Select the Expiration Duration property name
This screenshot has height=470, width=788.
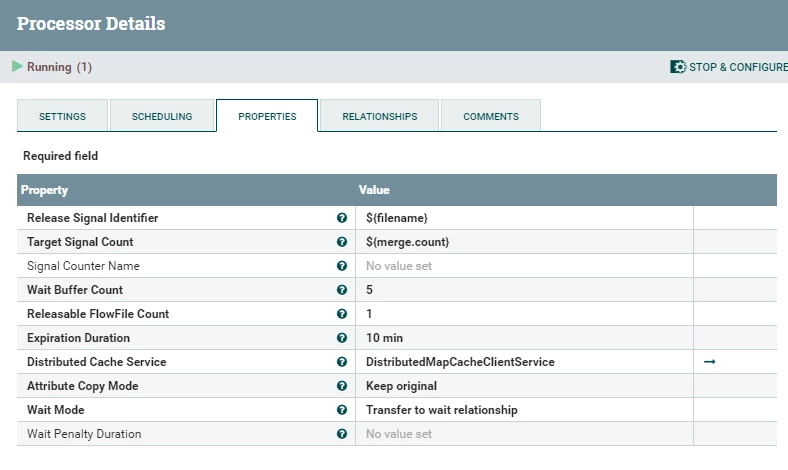(78, 338)
